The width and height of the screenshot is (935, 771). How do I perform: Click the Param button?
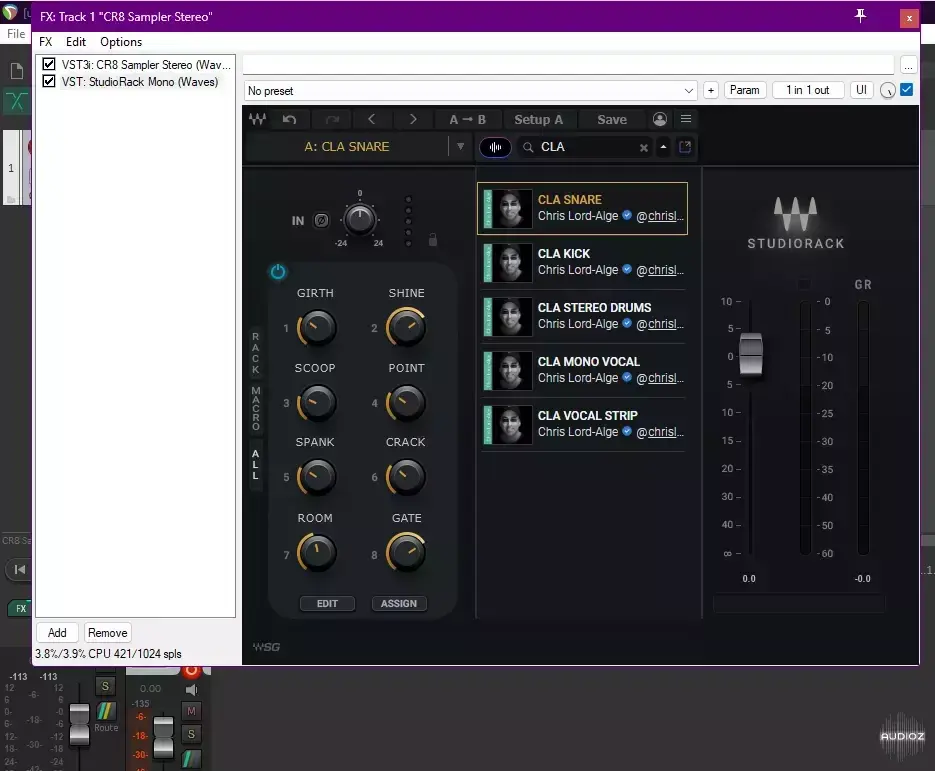click(x=745, y=90)
